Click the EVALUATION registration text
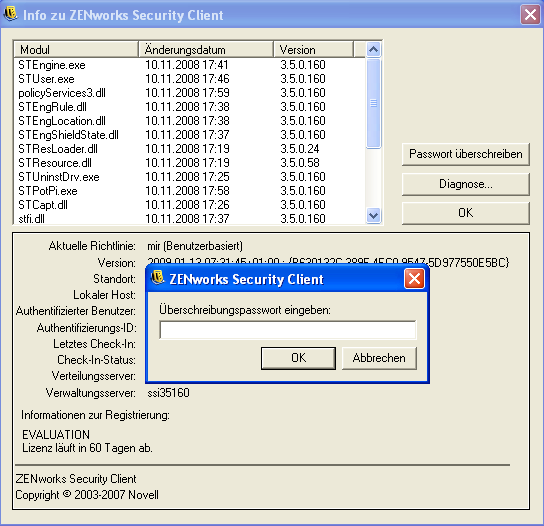 [x=56, y=435]
